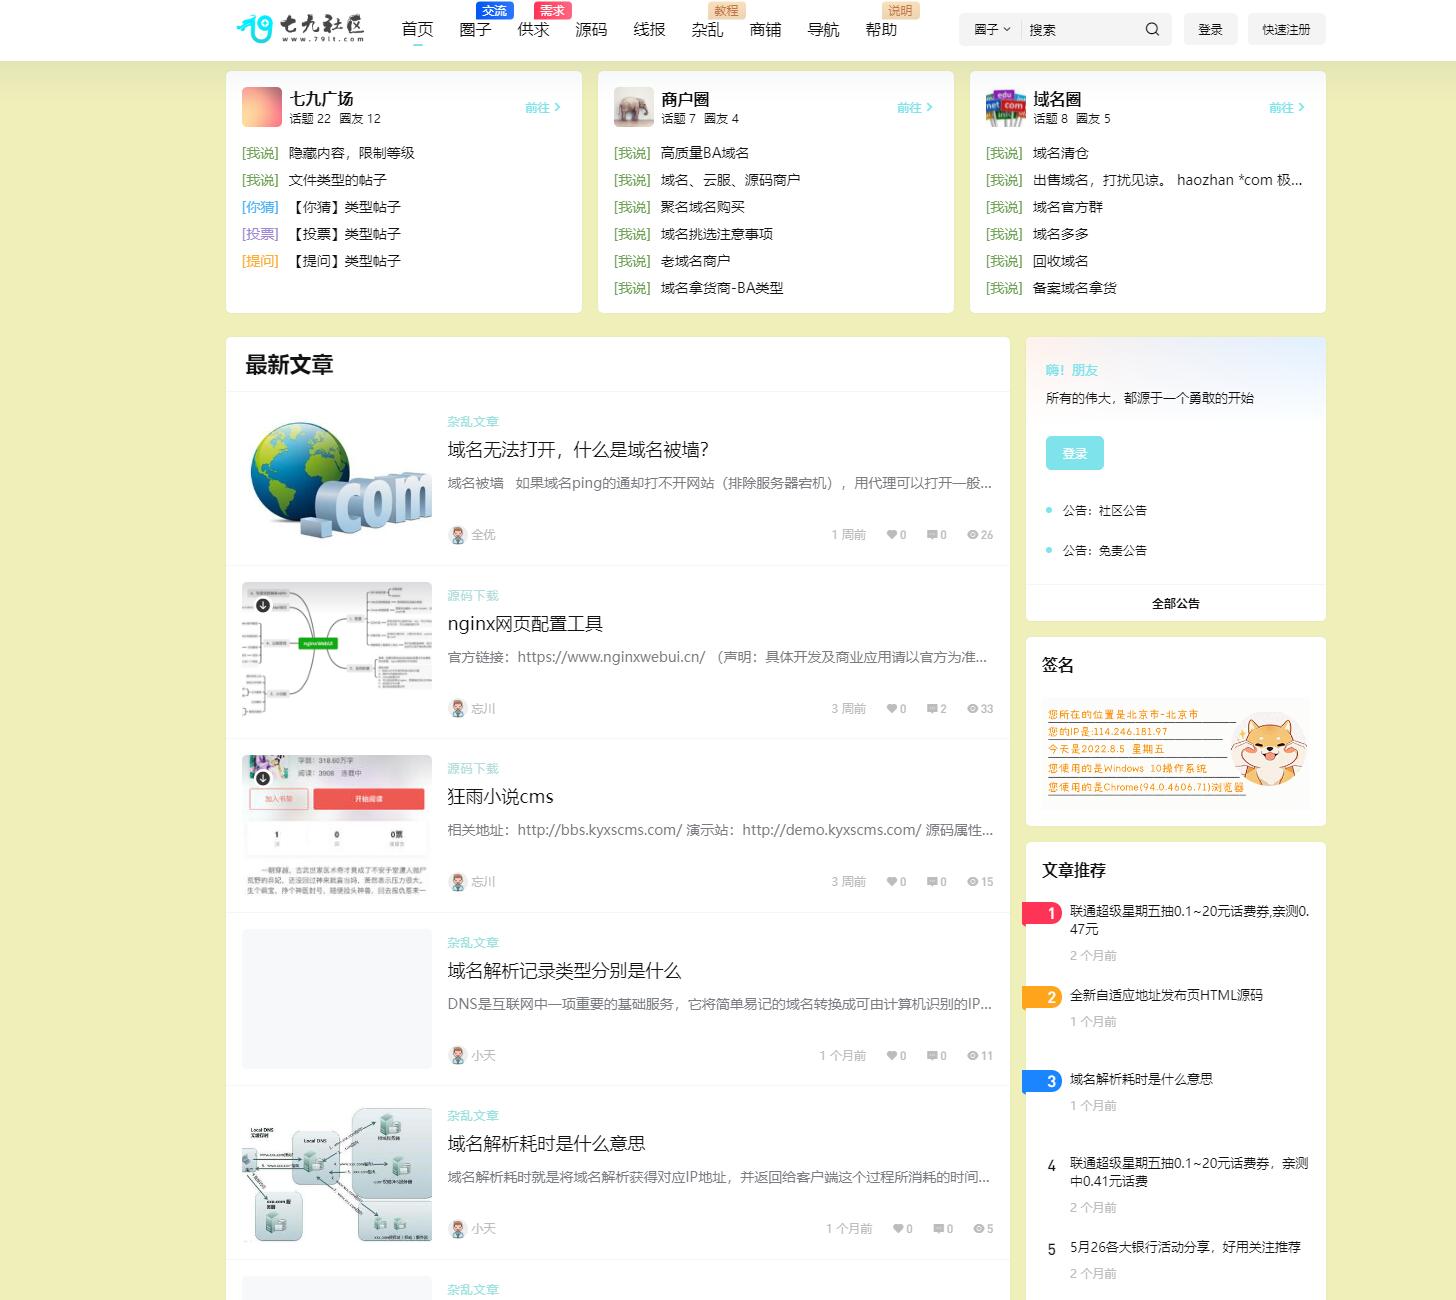The image size is (1456, 1300).
Task: Open the 杂乱 nav menu item
Action: (x=707, y=30)
